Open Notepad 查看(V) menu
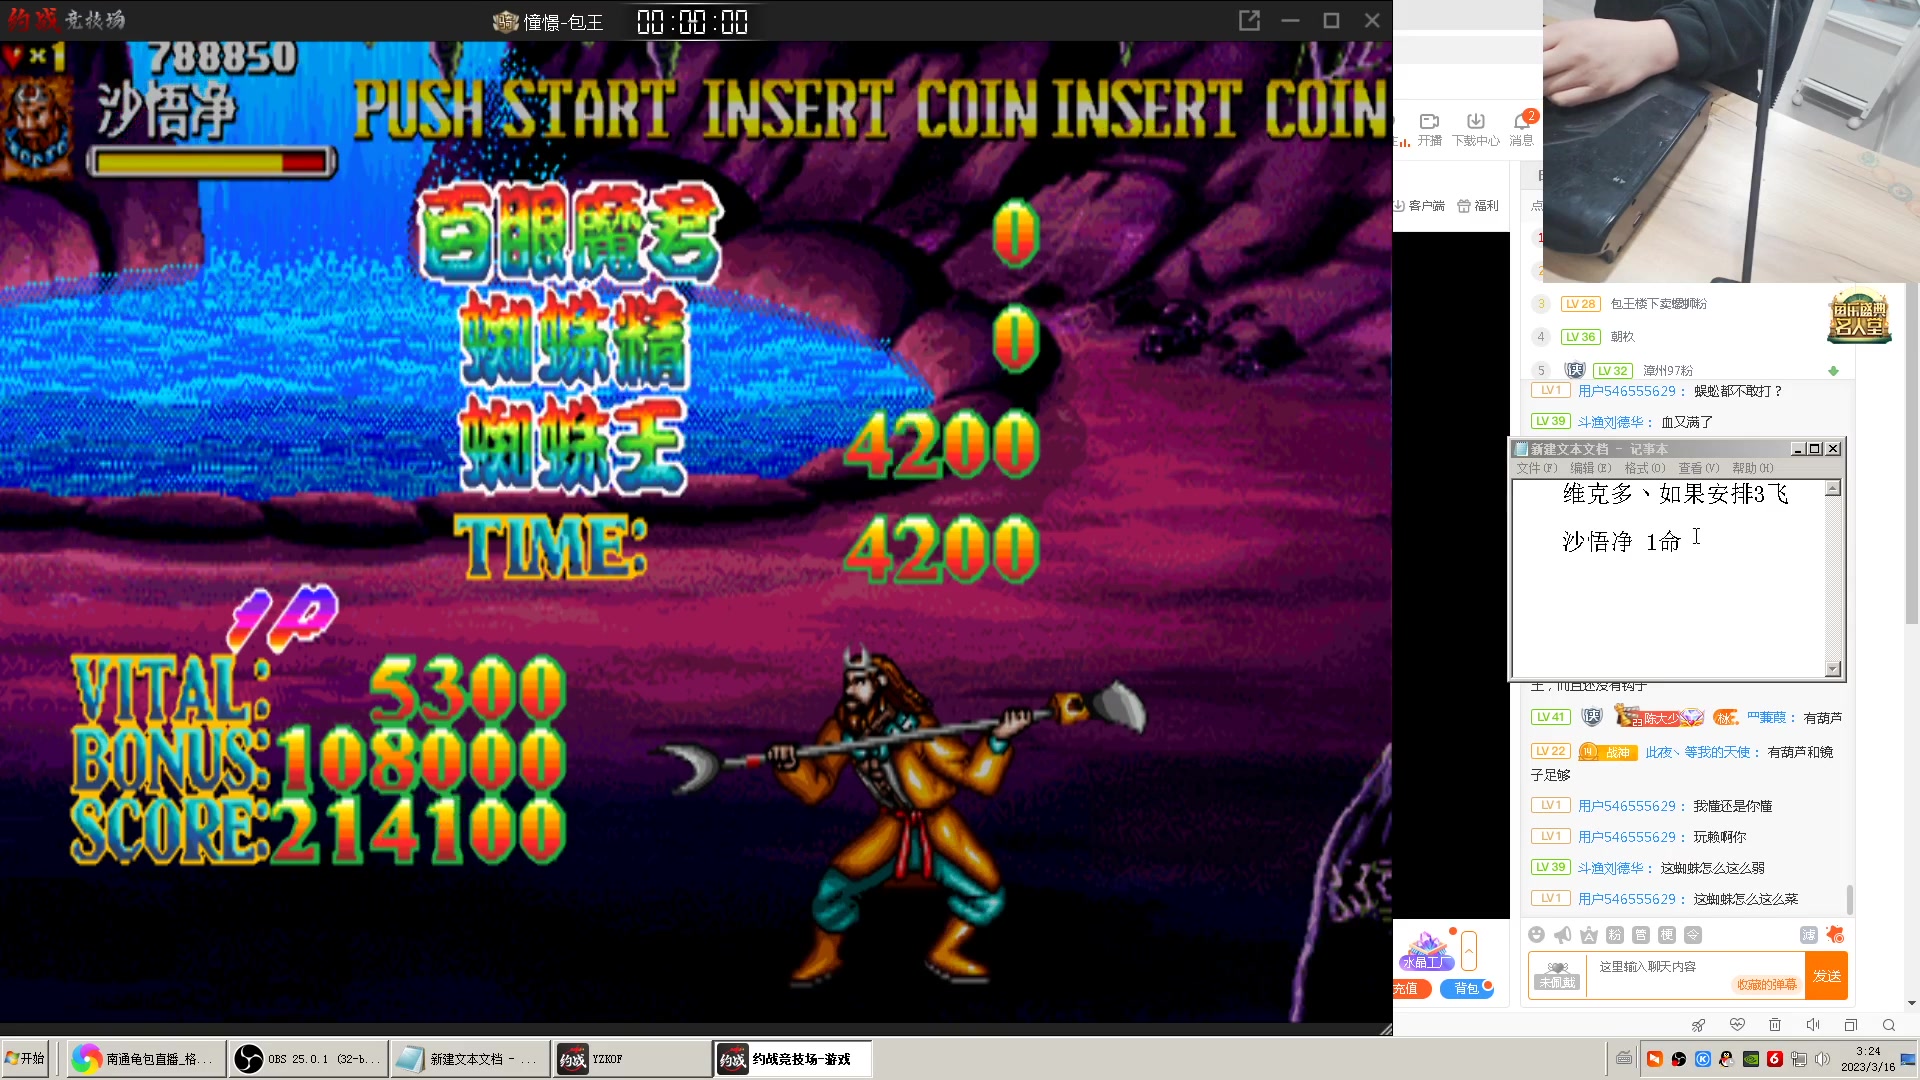Viewport: 1920px width, 1080px height. 1699,468
